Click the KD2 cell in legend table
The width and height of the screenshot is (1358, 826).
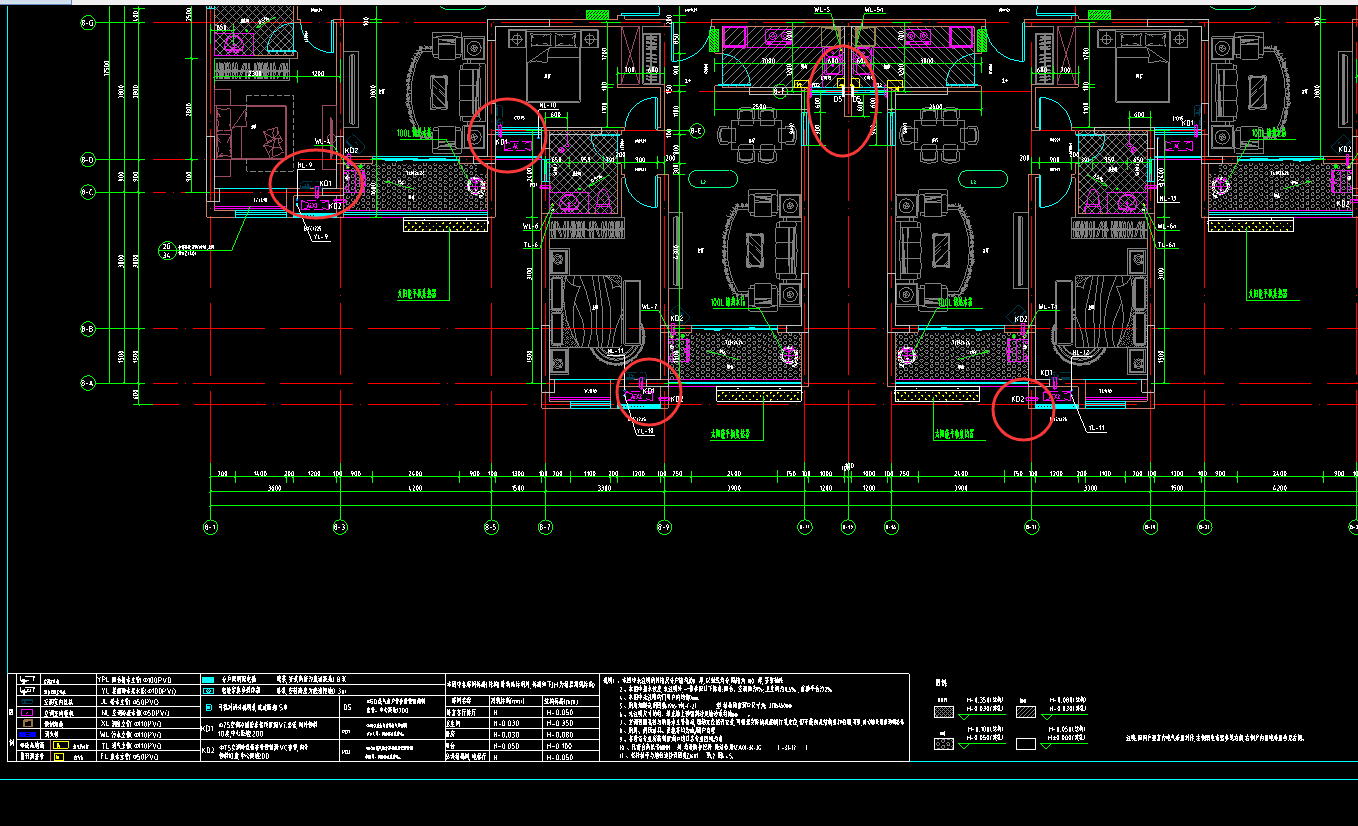coord(208,751)
